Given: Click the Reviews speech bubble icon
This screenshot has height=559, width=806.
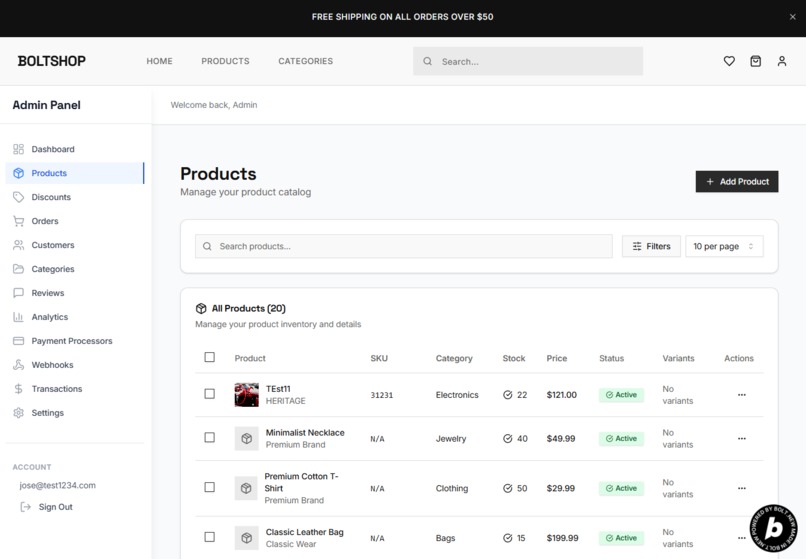Looking at the screenshot, I should coord(19,293).
